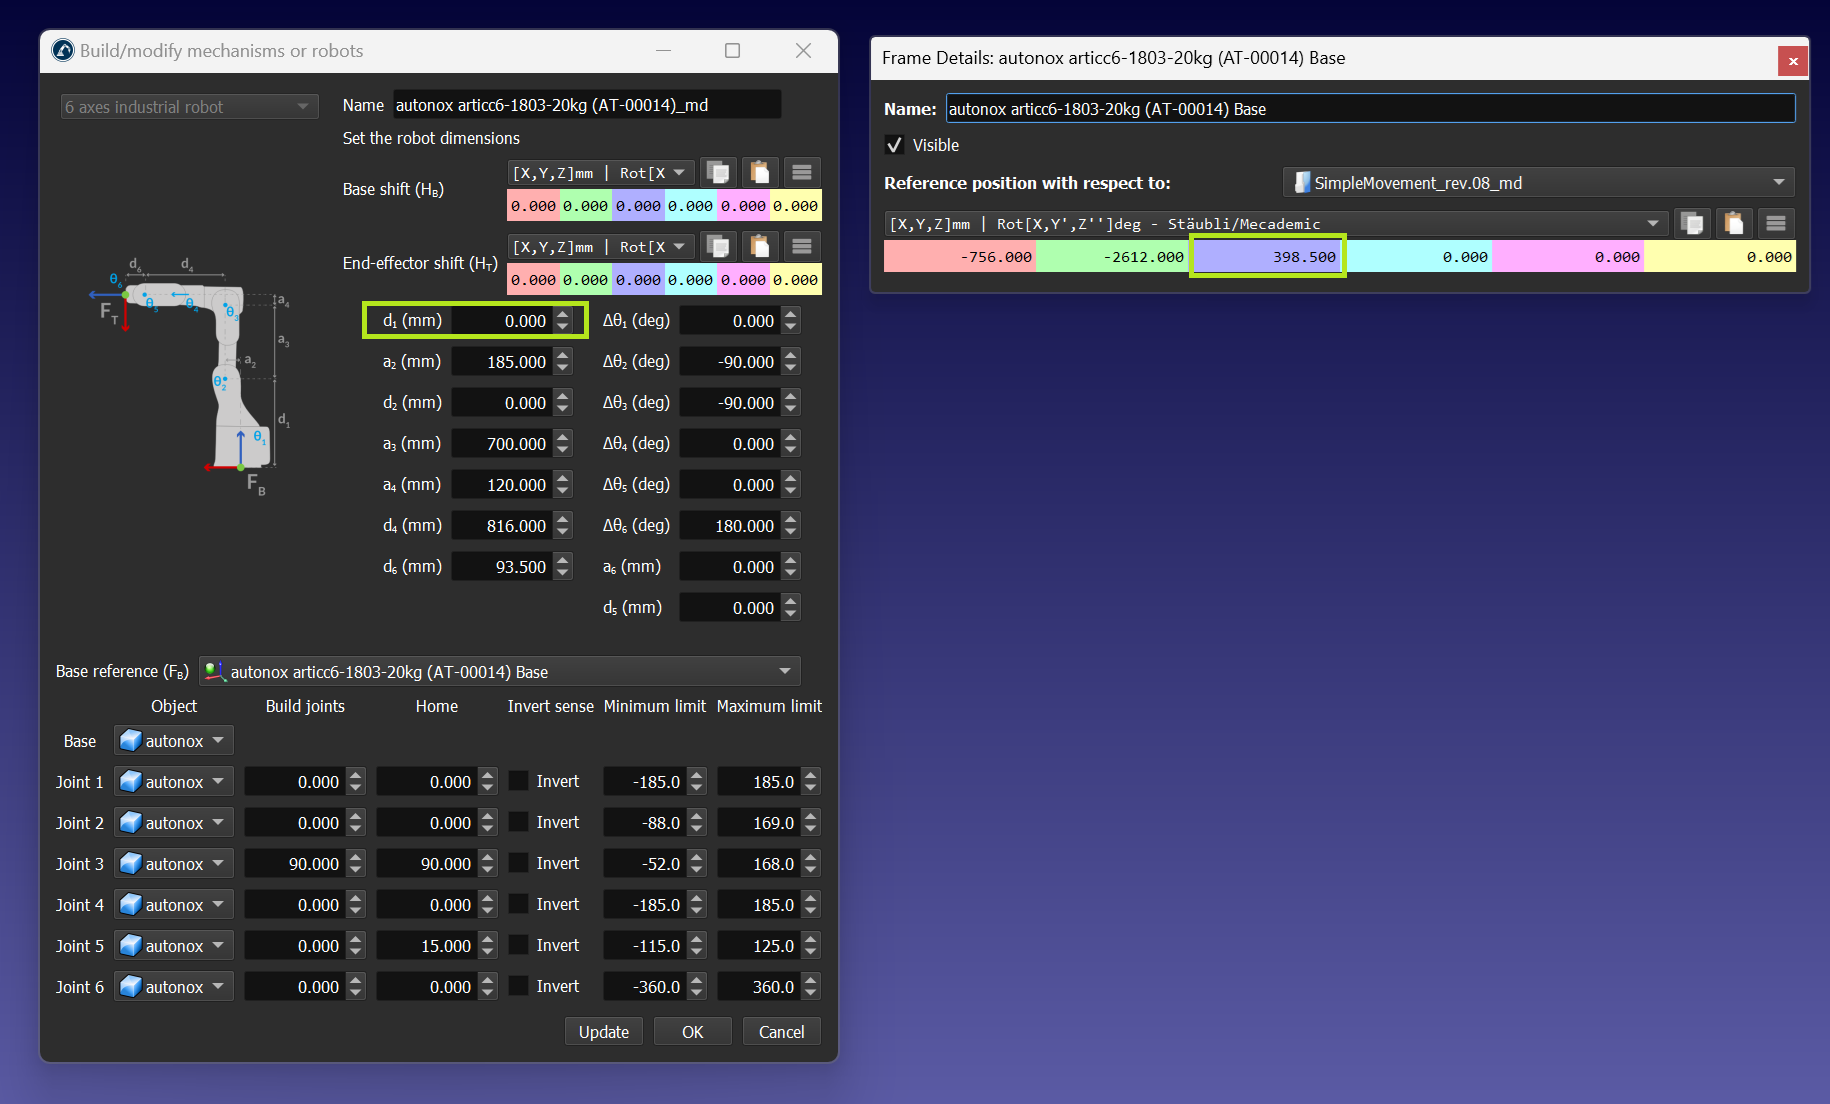This screenshot has height=1104, width=1830.
Task: Toggle the Visible checkbox for base frame
Action: click(895, 145)
